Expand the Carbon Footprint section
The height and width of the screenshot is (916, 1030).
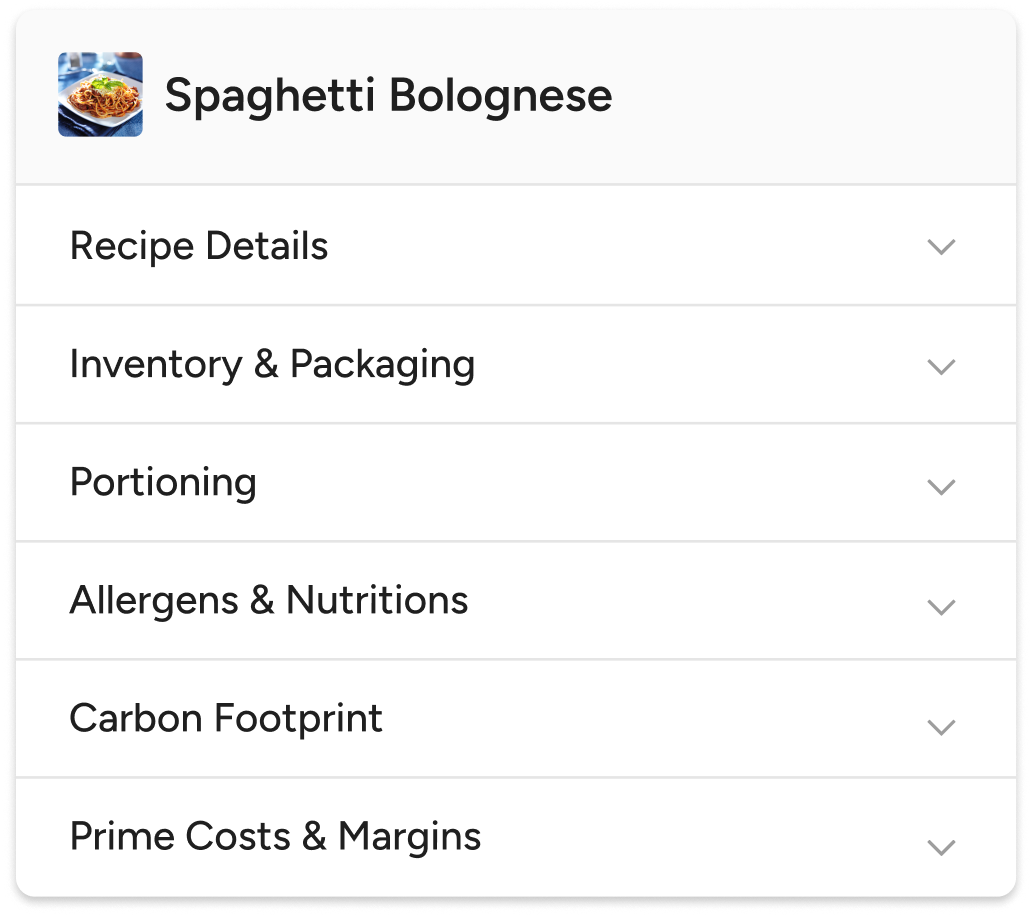tap(515, 719)
